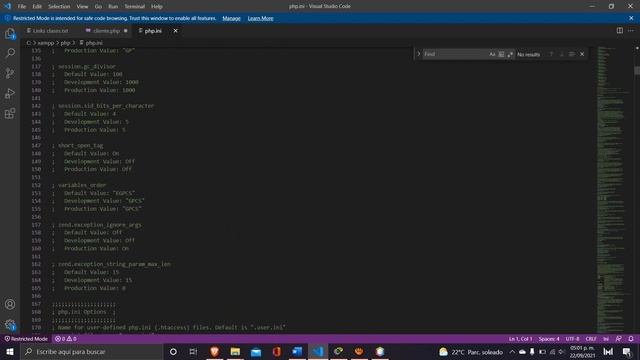Image resolution: width=640 pixels, height=360 pixels.
Task: Open the Source Control view
Action: click(10, 73)
